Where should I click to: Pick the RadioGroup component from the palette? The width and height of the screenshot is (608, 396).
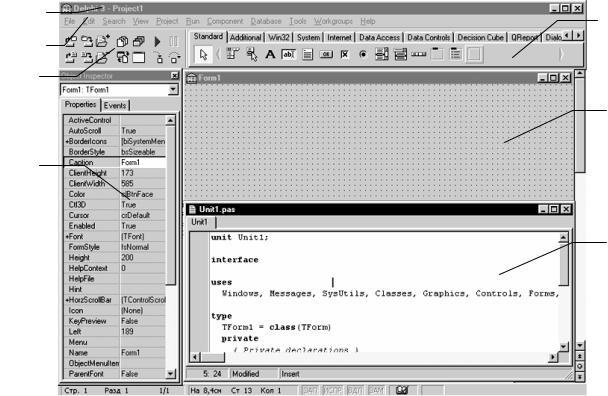tap(456, 54)
